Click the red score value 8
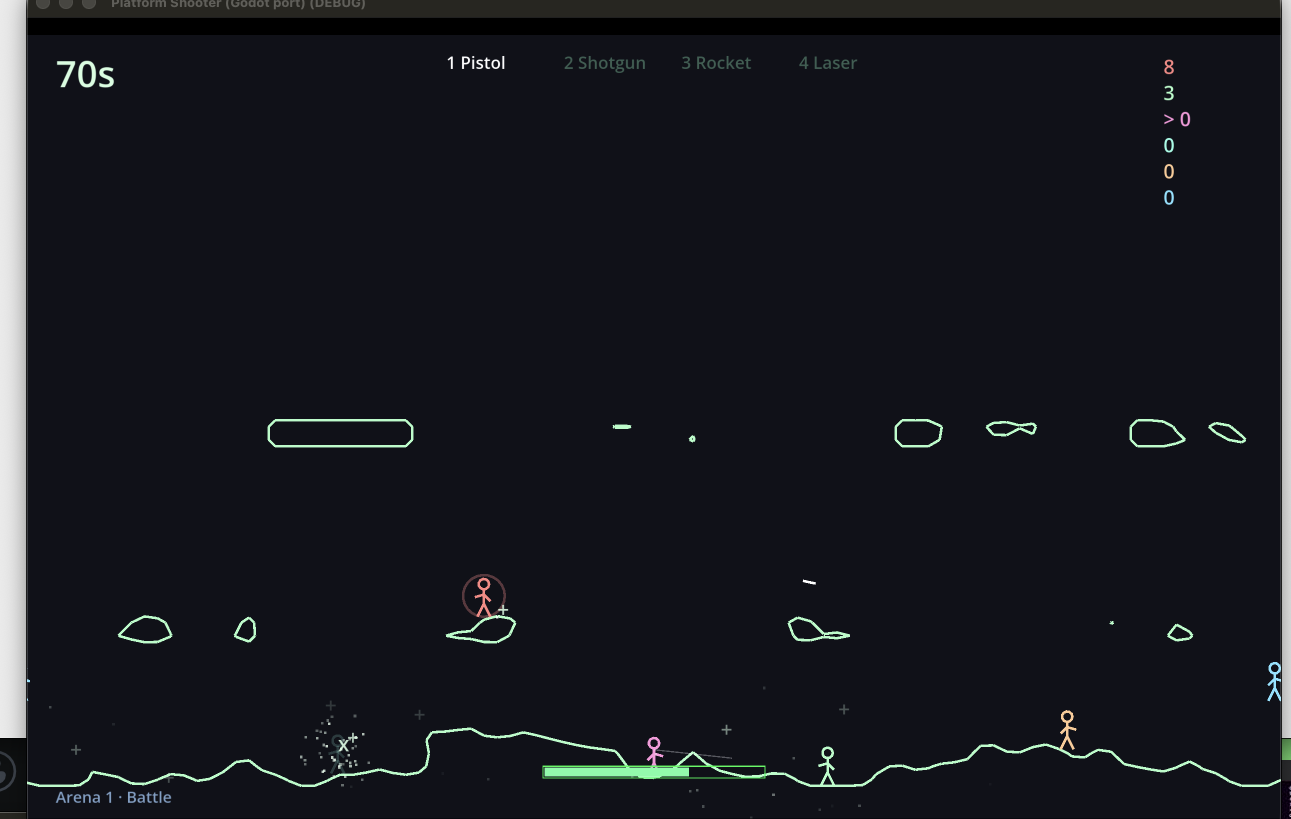Viewport: 1291px width, 819px height. tap(1168, 67)
